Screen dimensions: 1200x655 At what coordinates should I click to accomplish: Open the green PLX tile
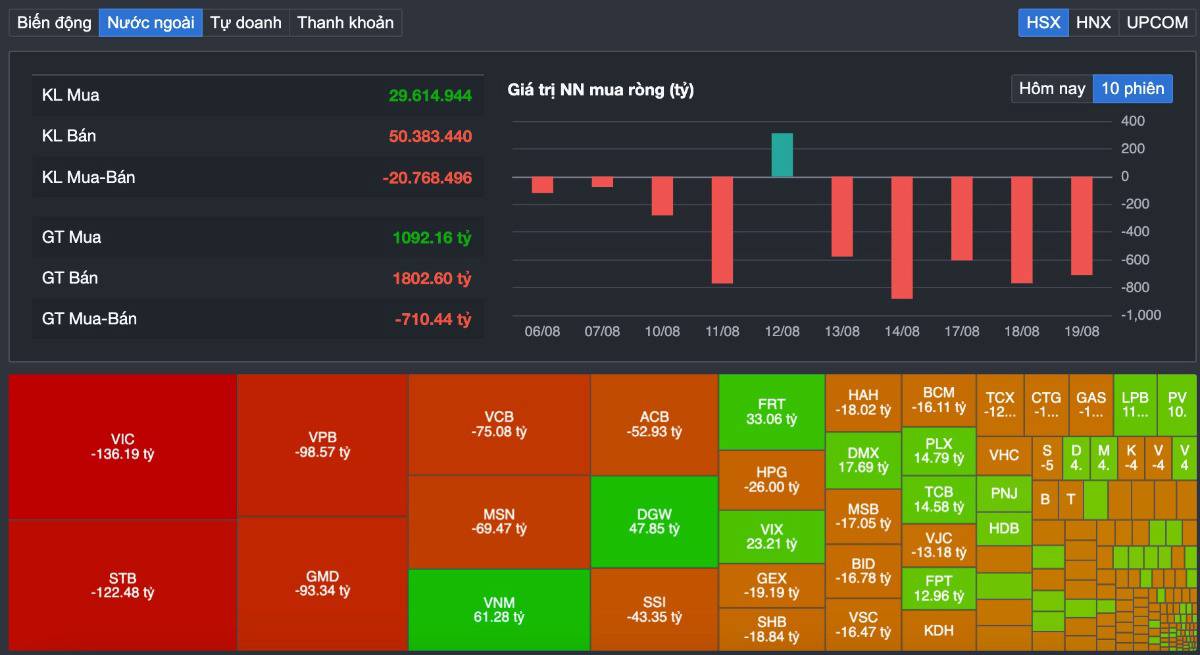[x=939, y=451]
